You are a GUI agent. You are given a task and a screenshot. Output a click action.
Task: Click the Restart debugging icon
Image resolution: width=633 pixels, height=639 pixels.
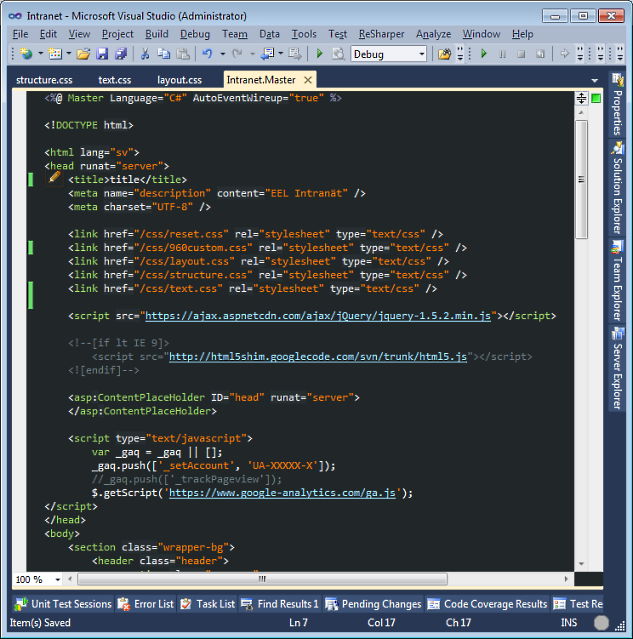click(540, 54)
